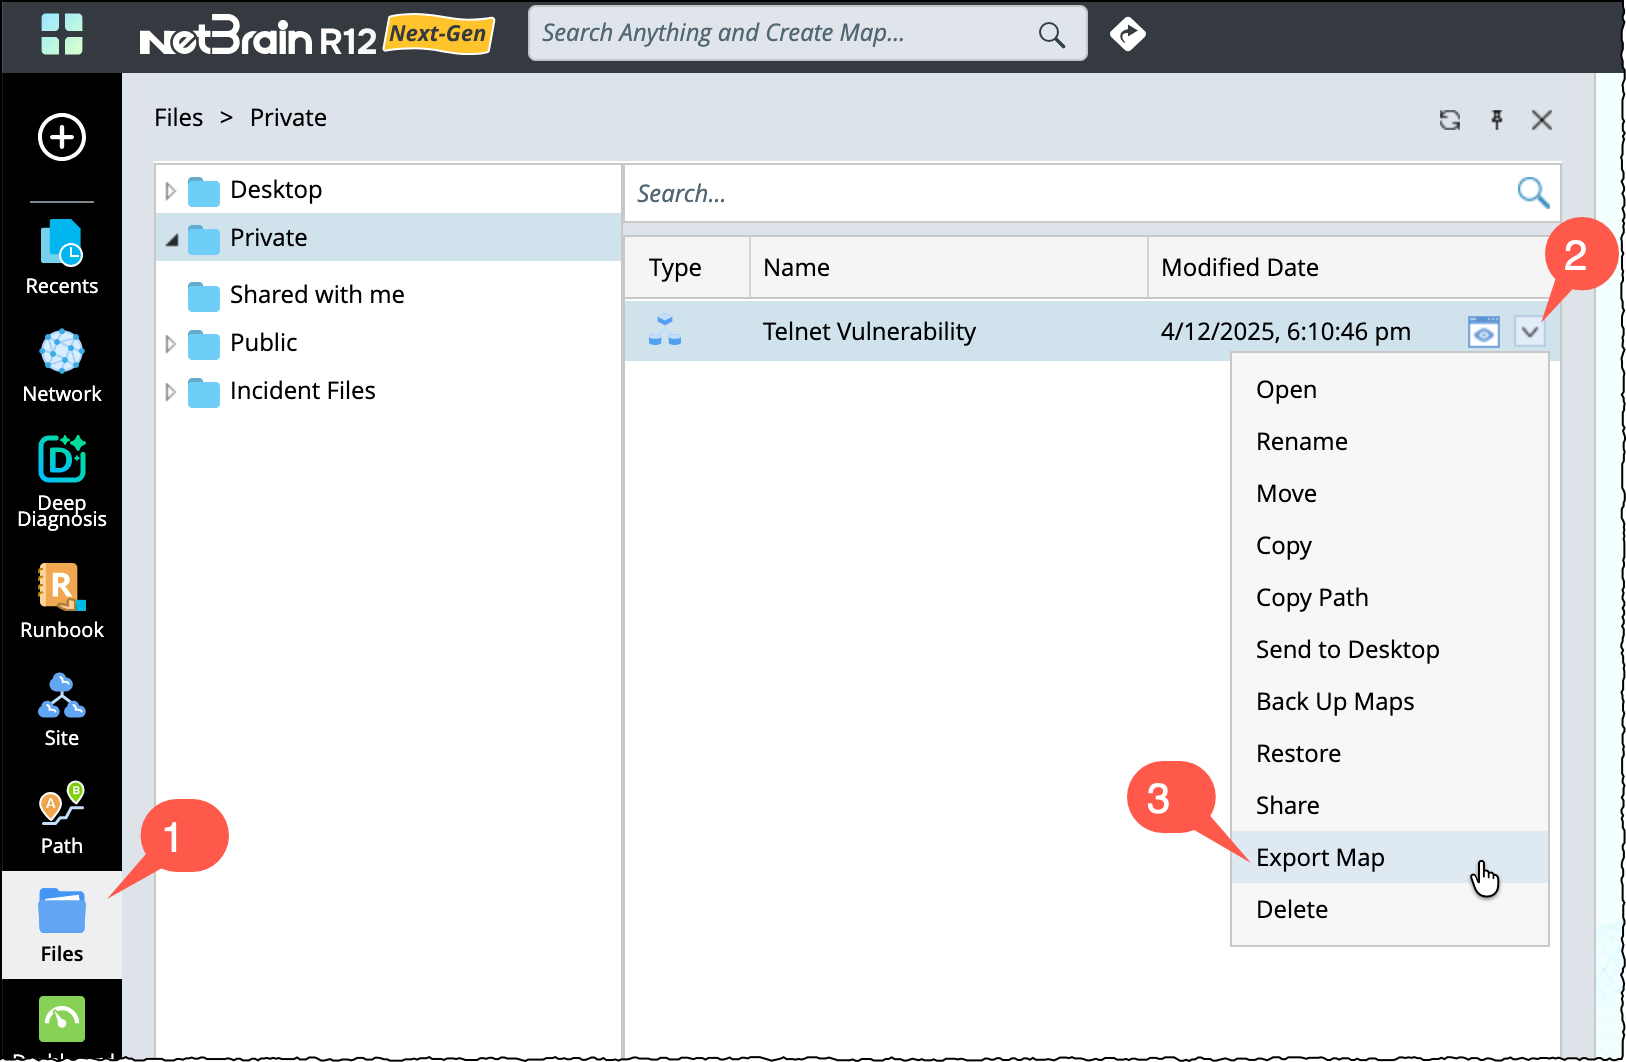This screenshot has height=1062, width=1626.
Task: Open Site in the sidebar
Action: [62, 710]
